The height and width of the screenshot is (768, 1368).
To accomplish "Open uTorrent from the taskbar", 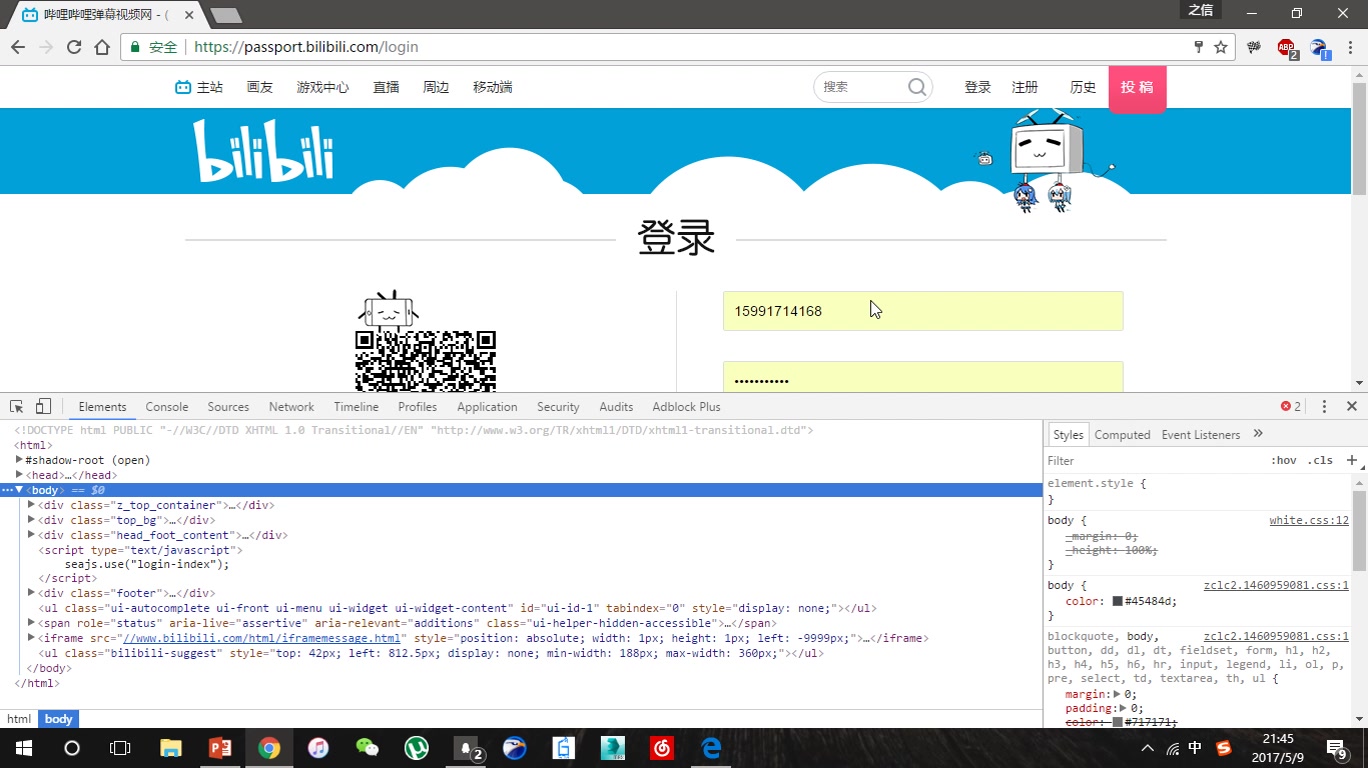I will [x=416, y=748].
